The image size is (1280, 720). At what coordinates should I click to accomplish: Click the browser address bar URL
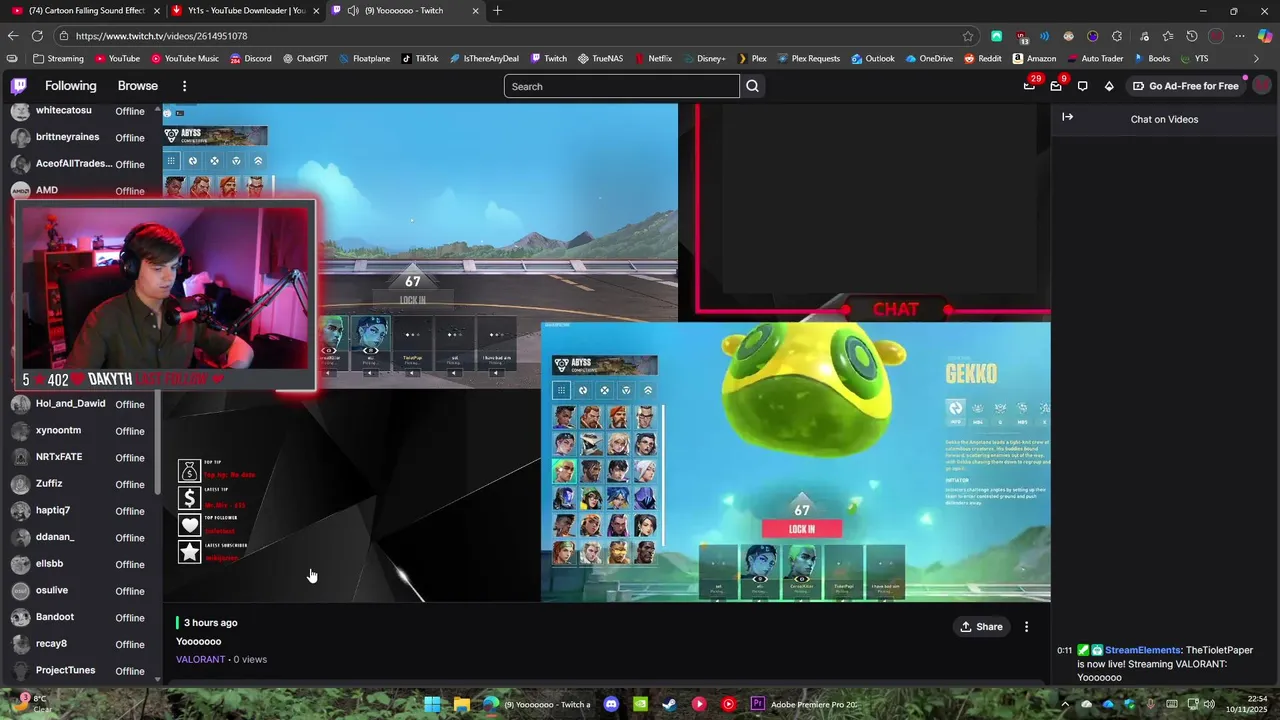pos(161,36)
